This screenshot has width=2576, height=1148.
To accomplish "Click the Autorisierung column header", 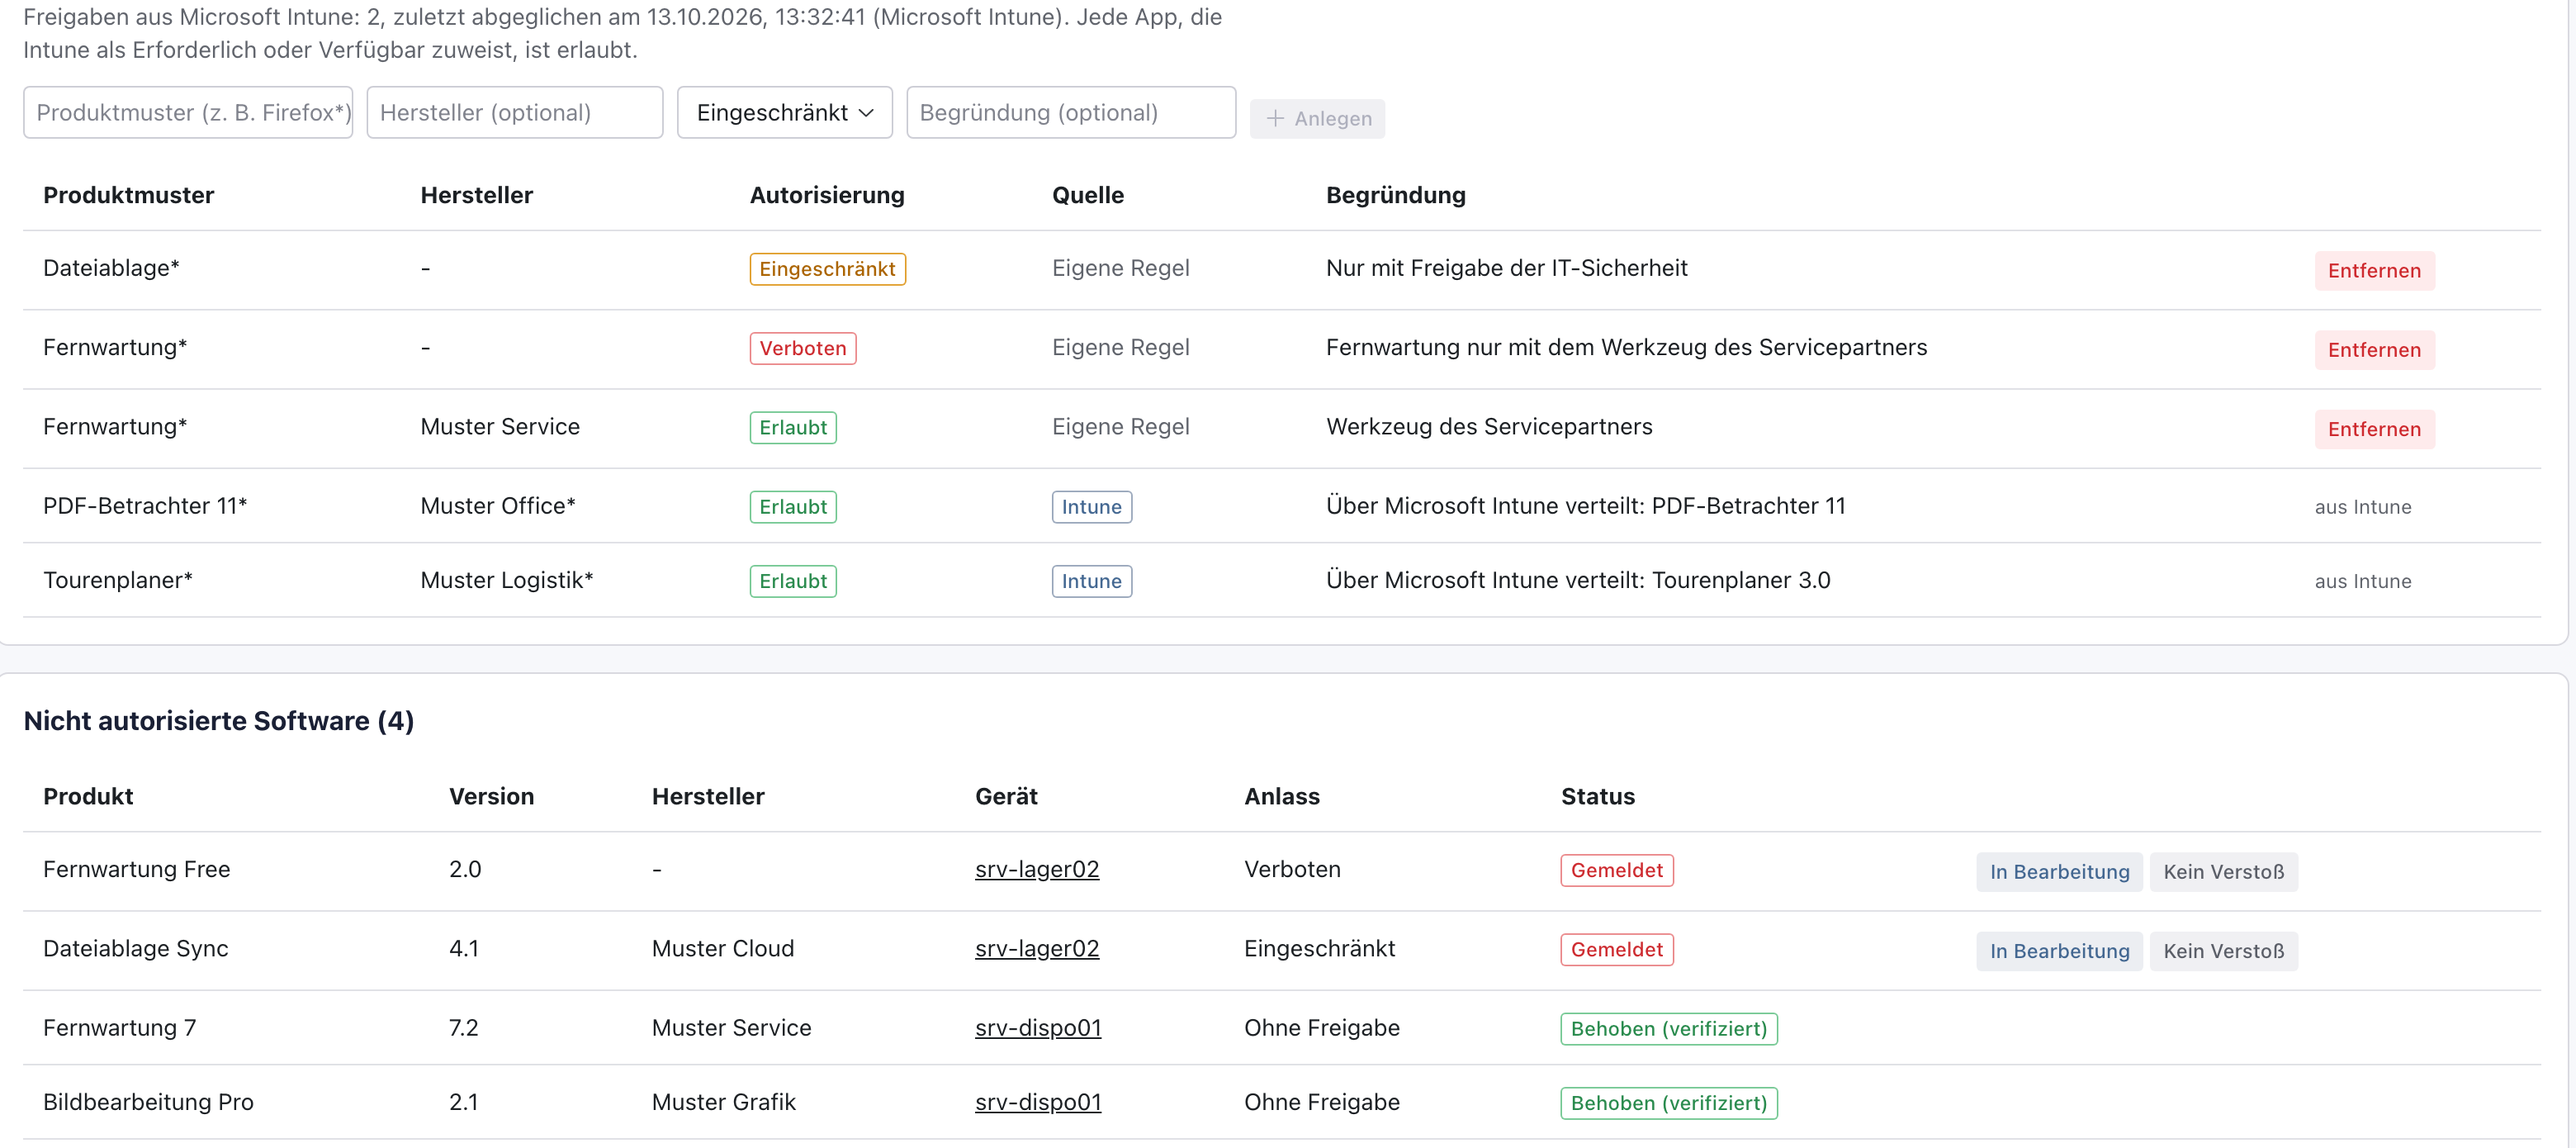I will [x=826, y=194].
